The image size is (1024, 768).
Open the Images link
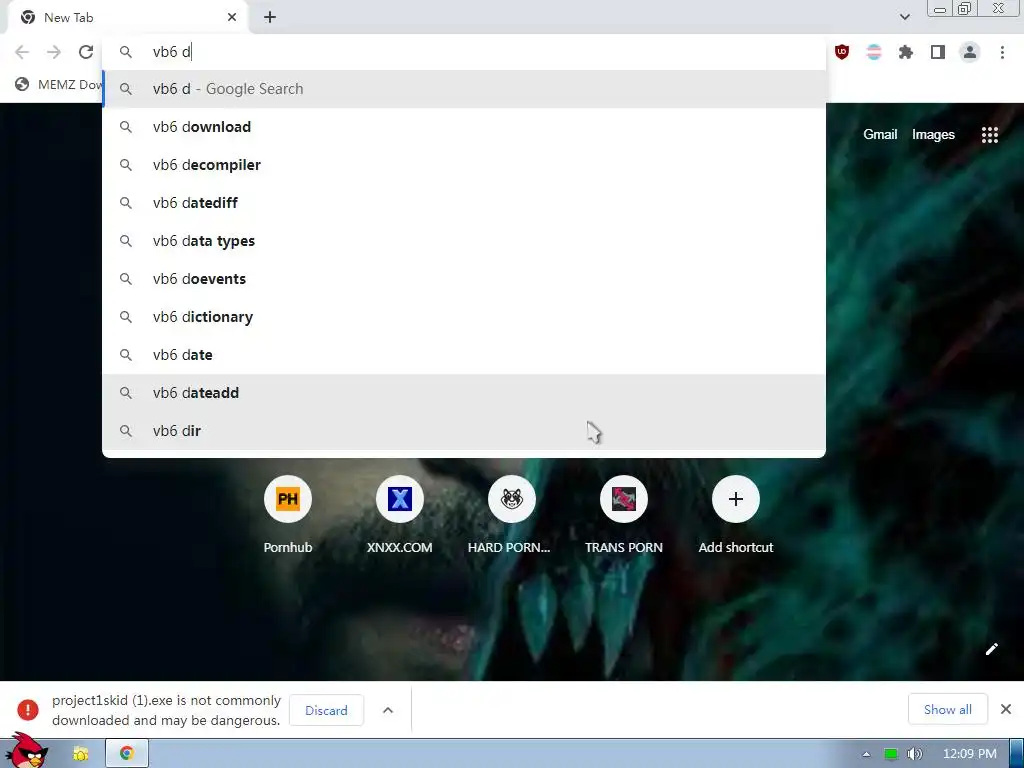933,135
